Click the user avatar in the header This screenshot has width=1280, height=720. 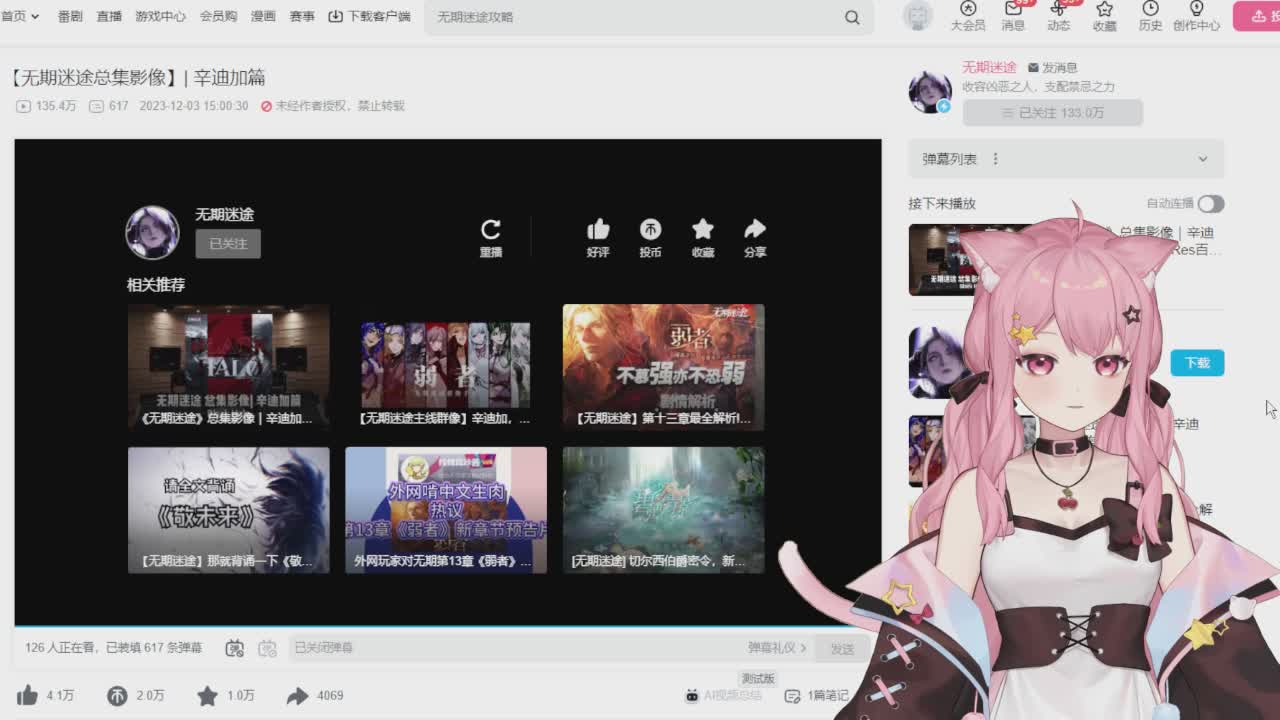pyautogui.click(x=917, y=15)
